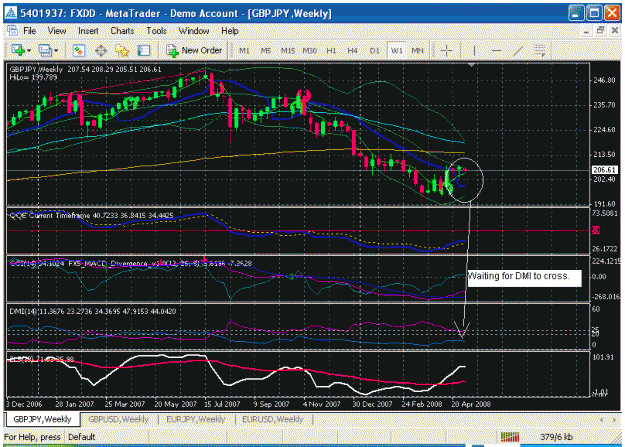
Task: Restore the inner chart window
Action: click(600, 30)
